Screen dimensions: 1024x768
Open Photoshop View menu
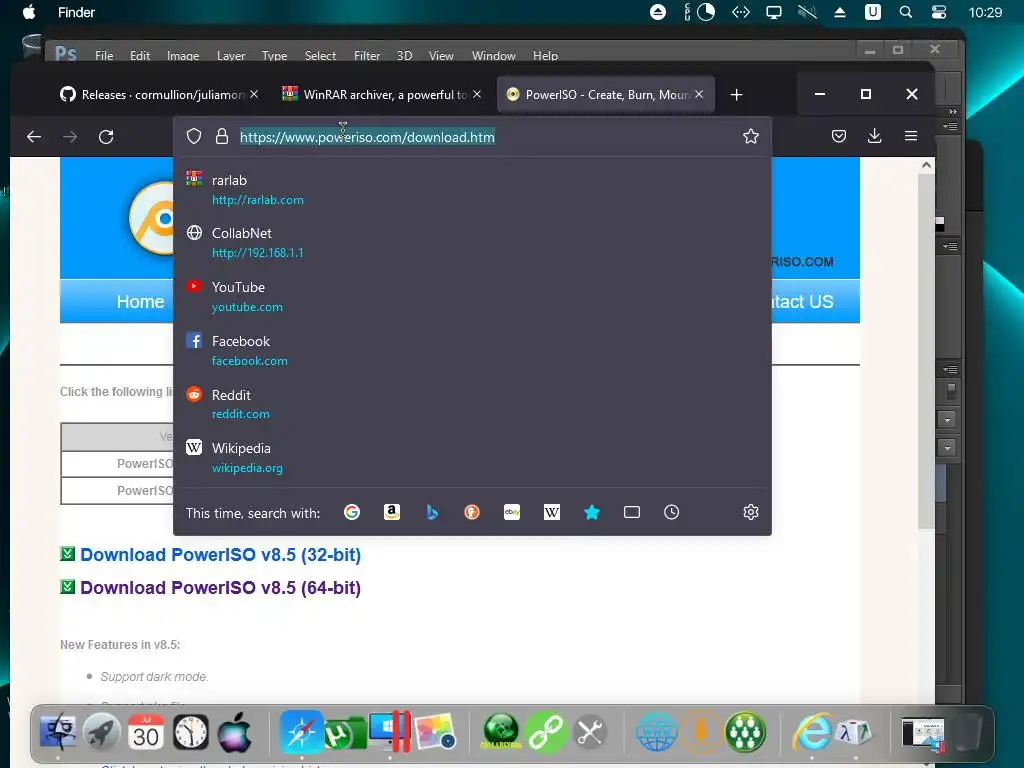coord(441,56)
